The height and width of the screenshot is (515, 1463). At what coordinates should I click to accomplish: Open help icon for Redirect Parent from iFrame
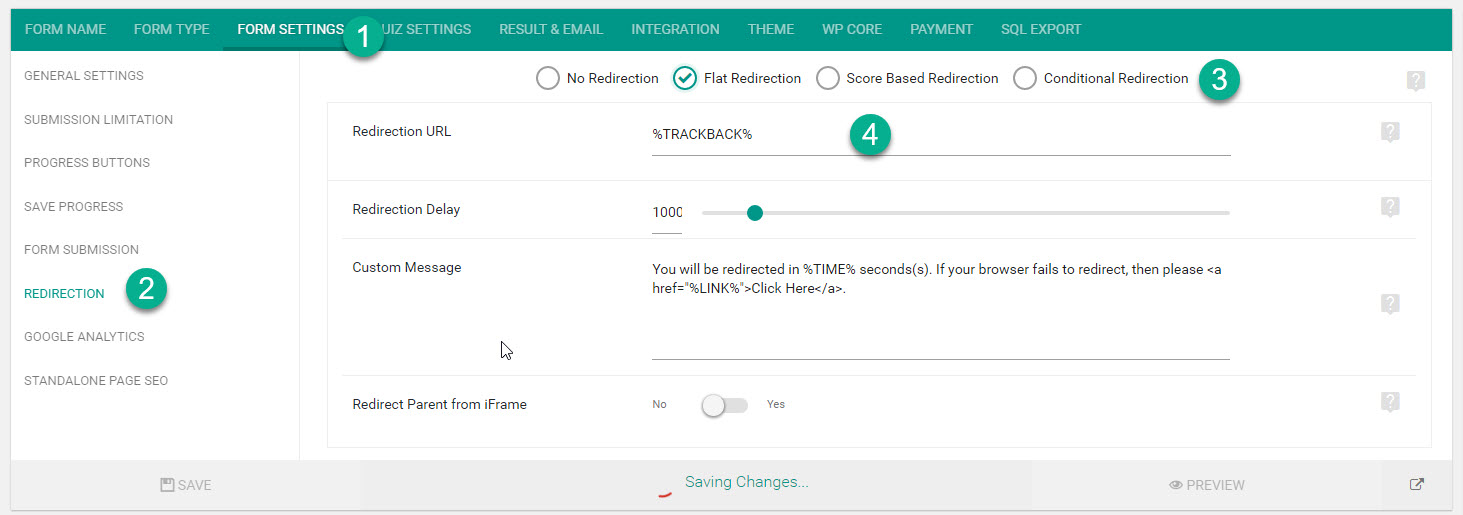(x=1389, y=402)
